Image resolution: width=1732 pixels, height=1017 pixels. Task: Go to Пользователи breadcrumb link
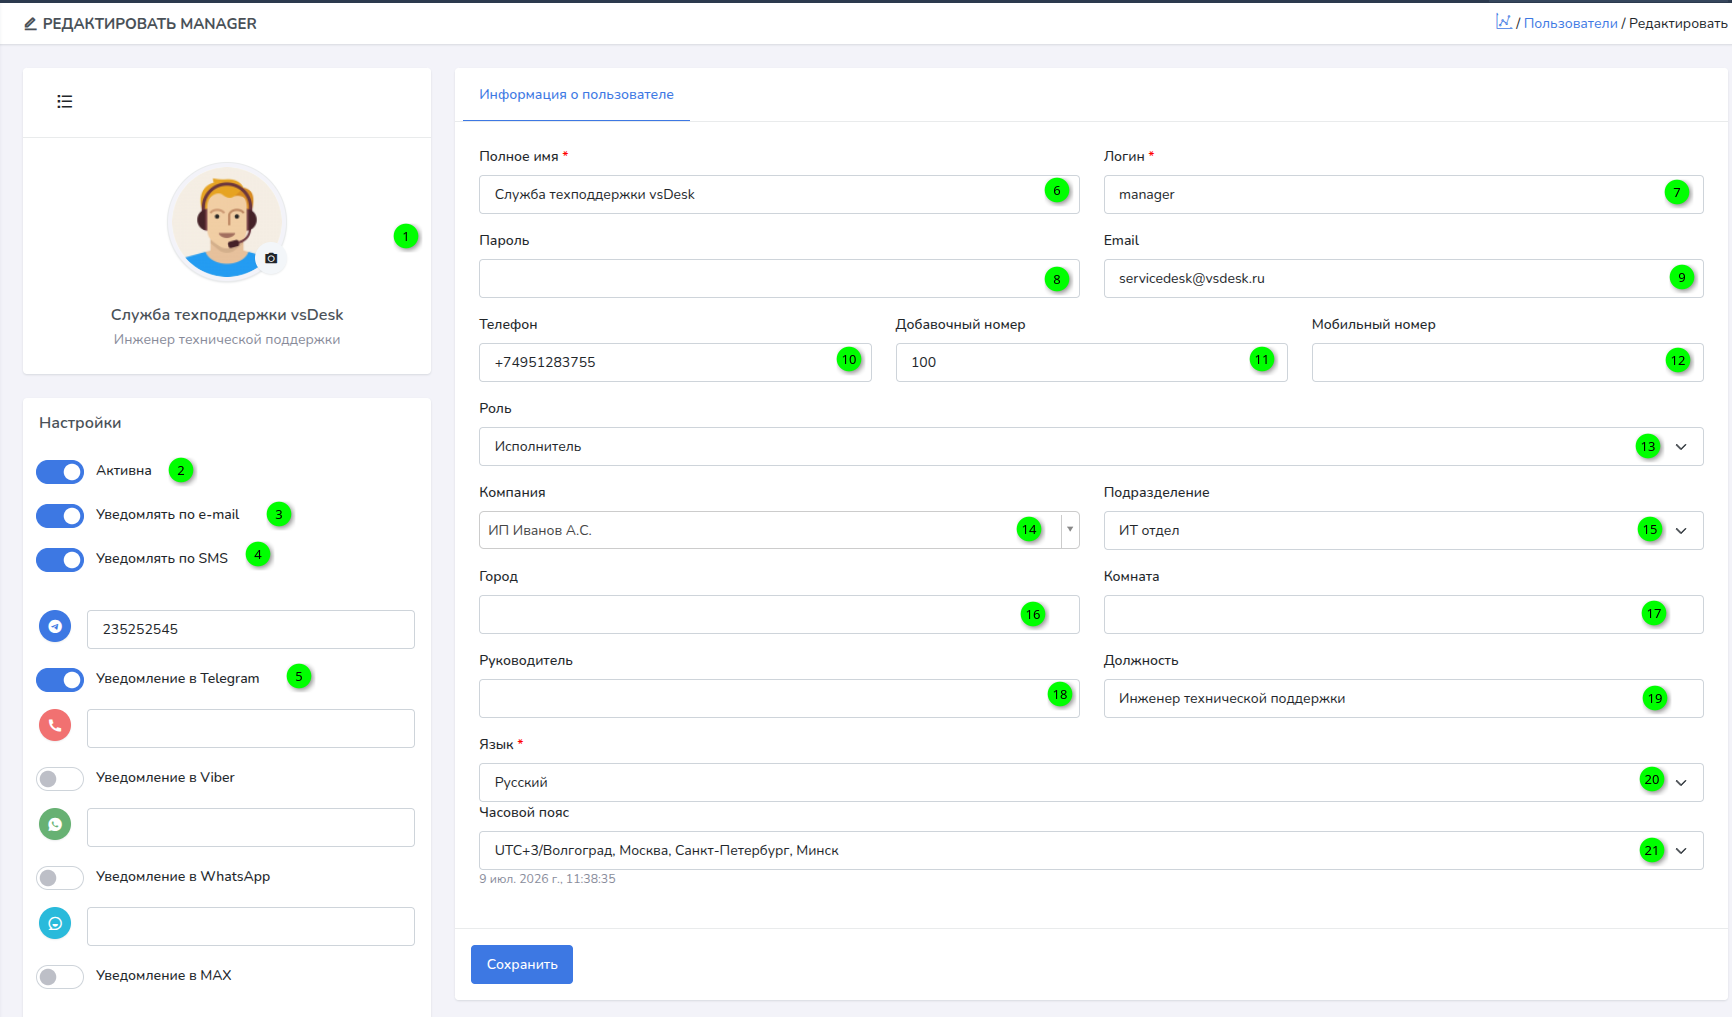[x=1570, y=24]
